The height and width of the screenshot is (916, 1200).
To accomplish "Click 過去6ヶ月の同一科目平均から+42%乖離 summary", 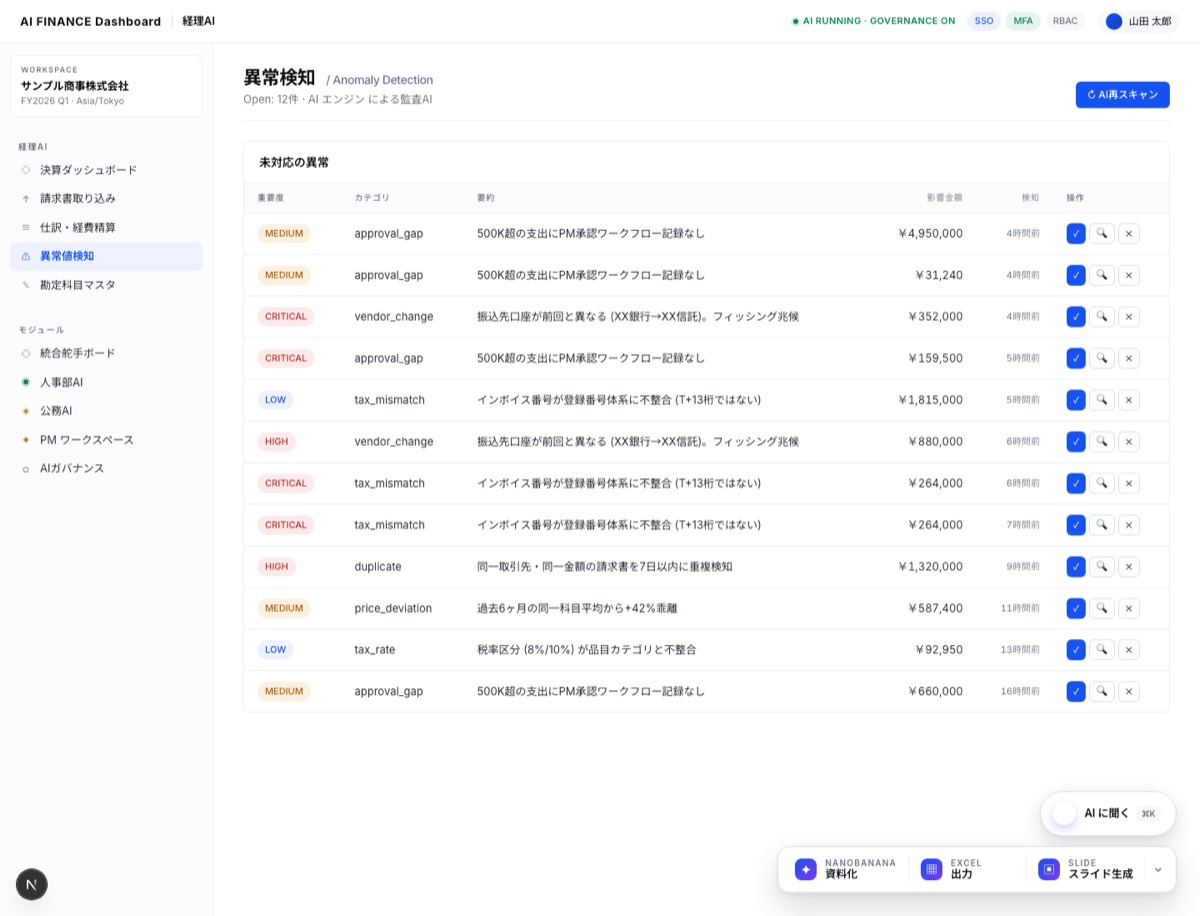I will pos(577,608).
